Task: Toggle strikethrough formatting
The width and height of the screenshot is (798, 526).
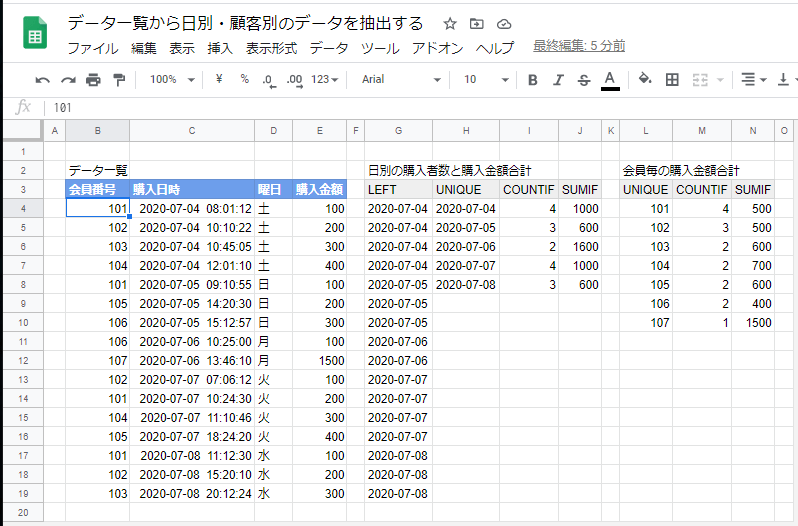Action: [584, 80]
